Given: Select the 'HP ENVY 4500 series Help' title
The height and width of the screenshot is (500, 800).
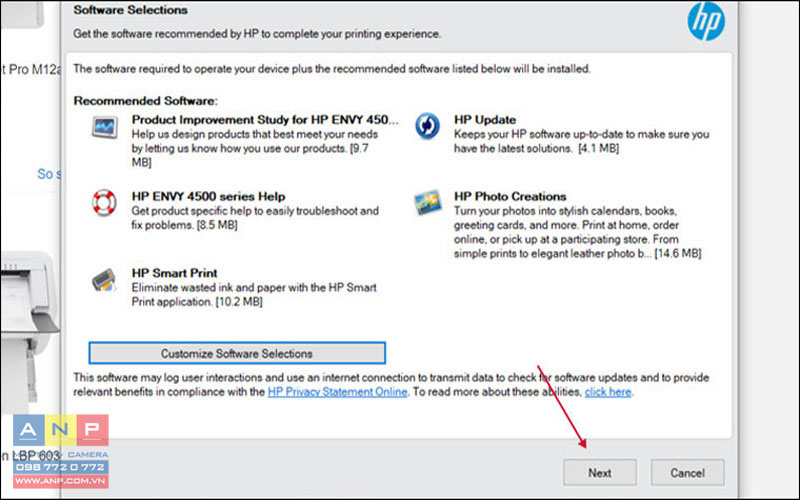Looking at the screenshot, I should [x=208, y=196].
